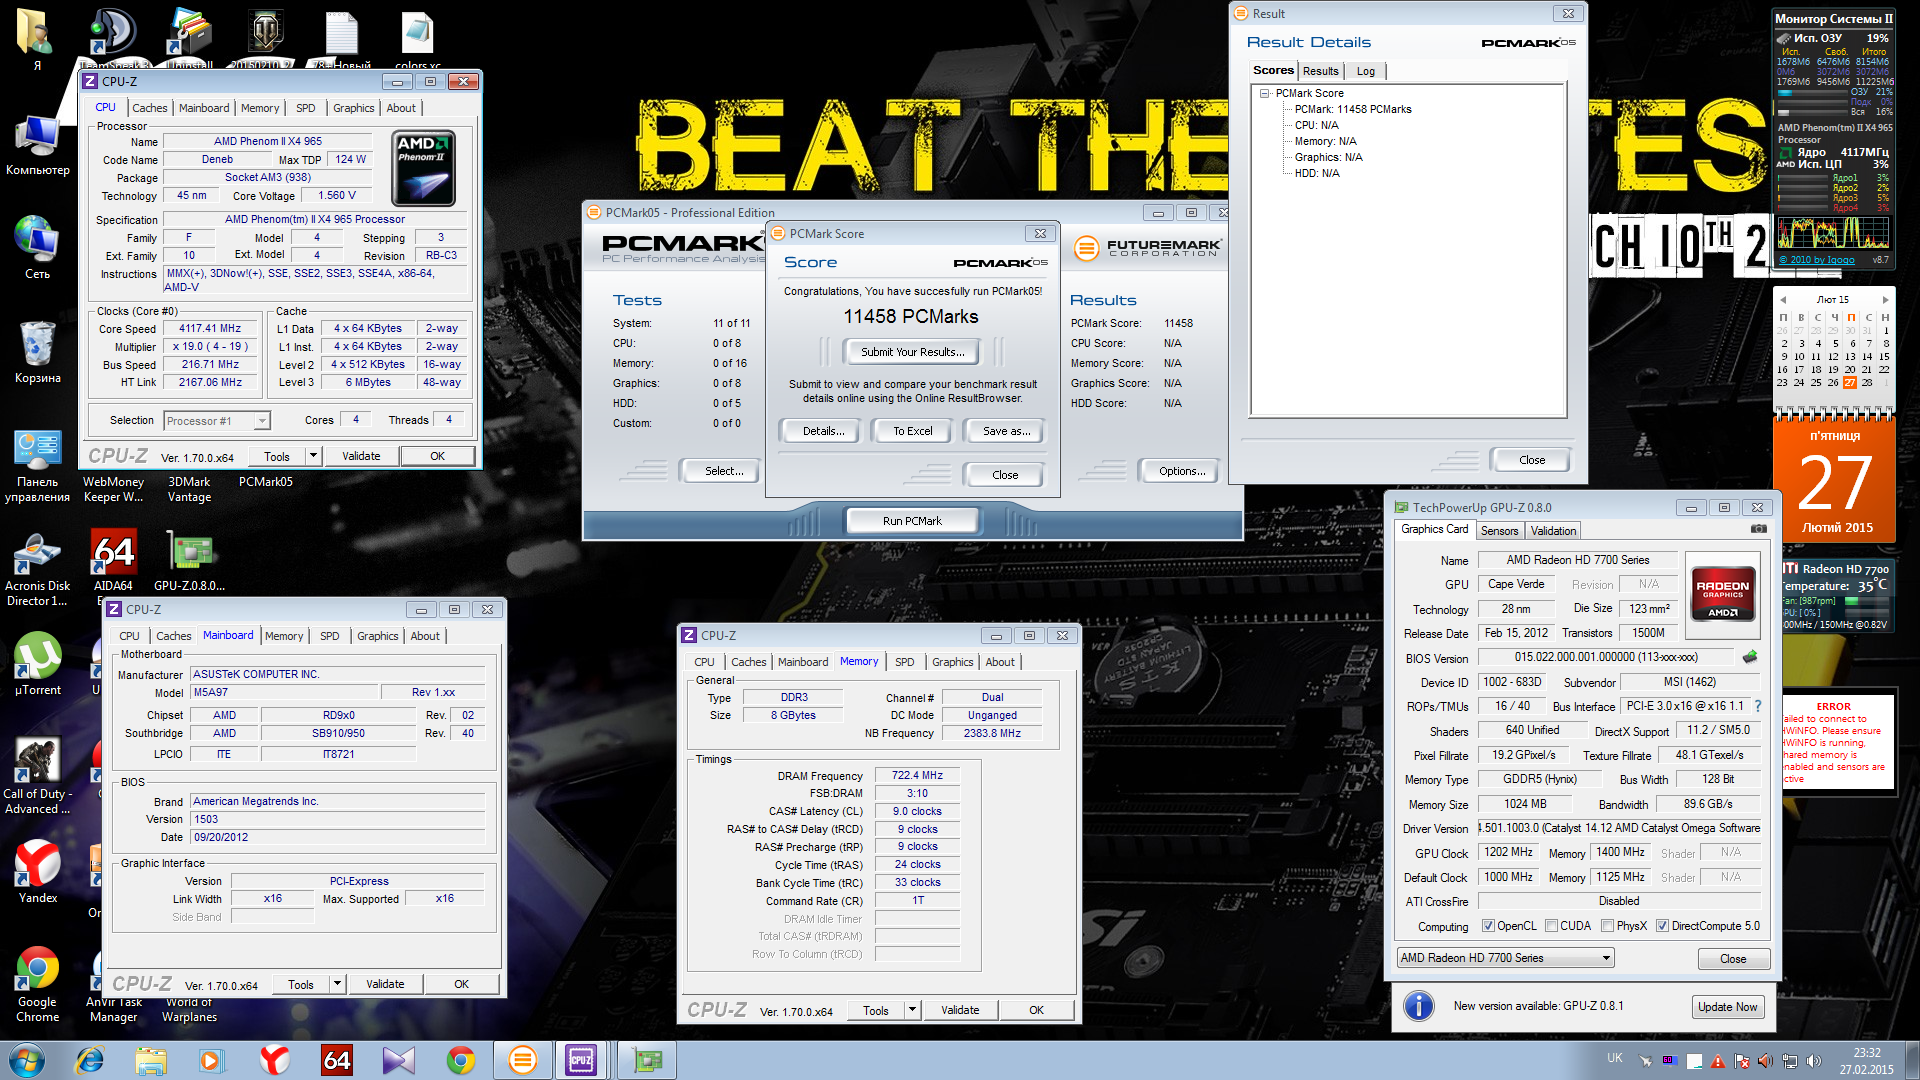Screen dimensions: 1920x1080
Task: Click the Save as... button
Action: click(x=1005, y=431)
